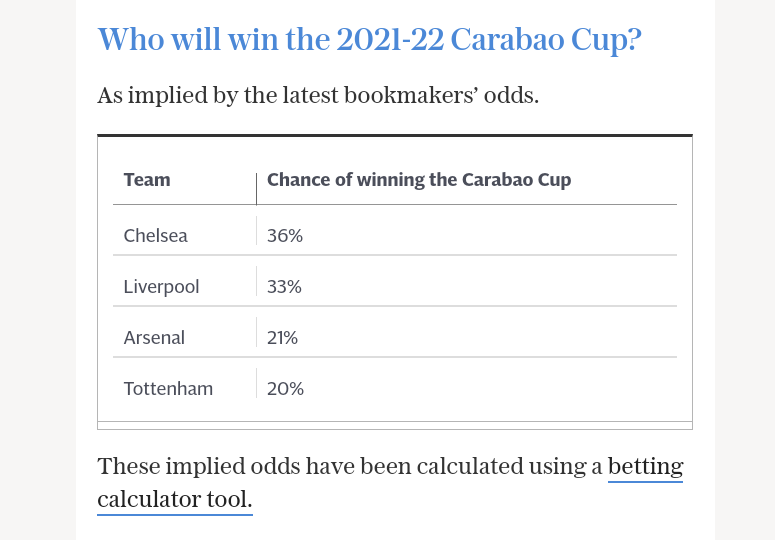Open the betting calculator tool link
The width and height of the screenshot is (775, 540).
coord(645,467)
